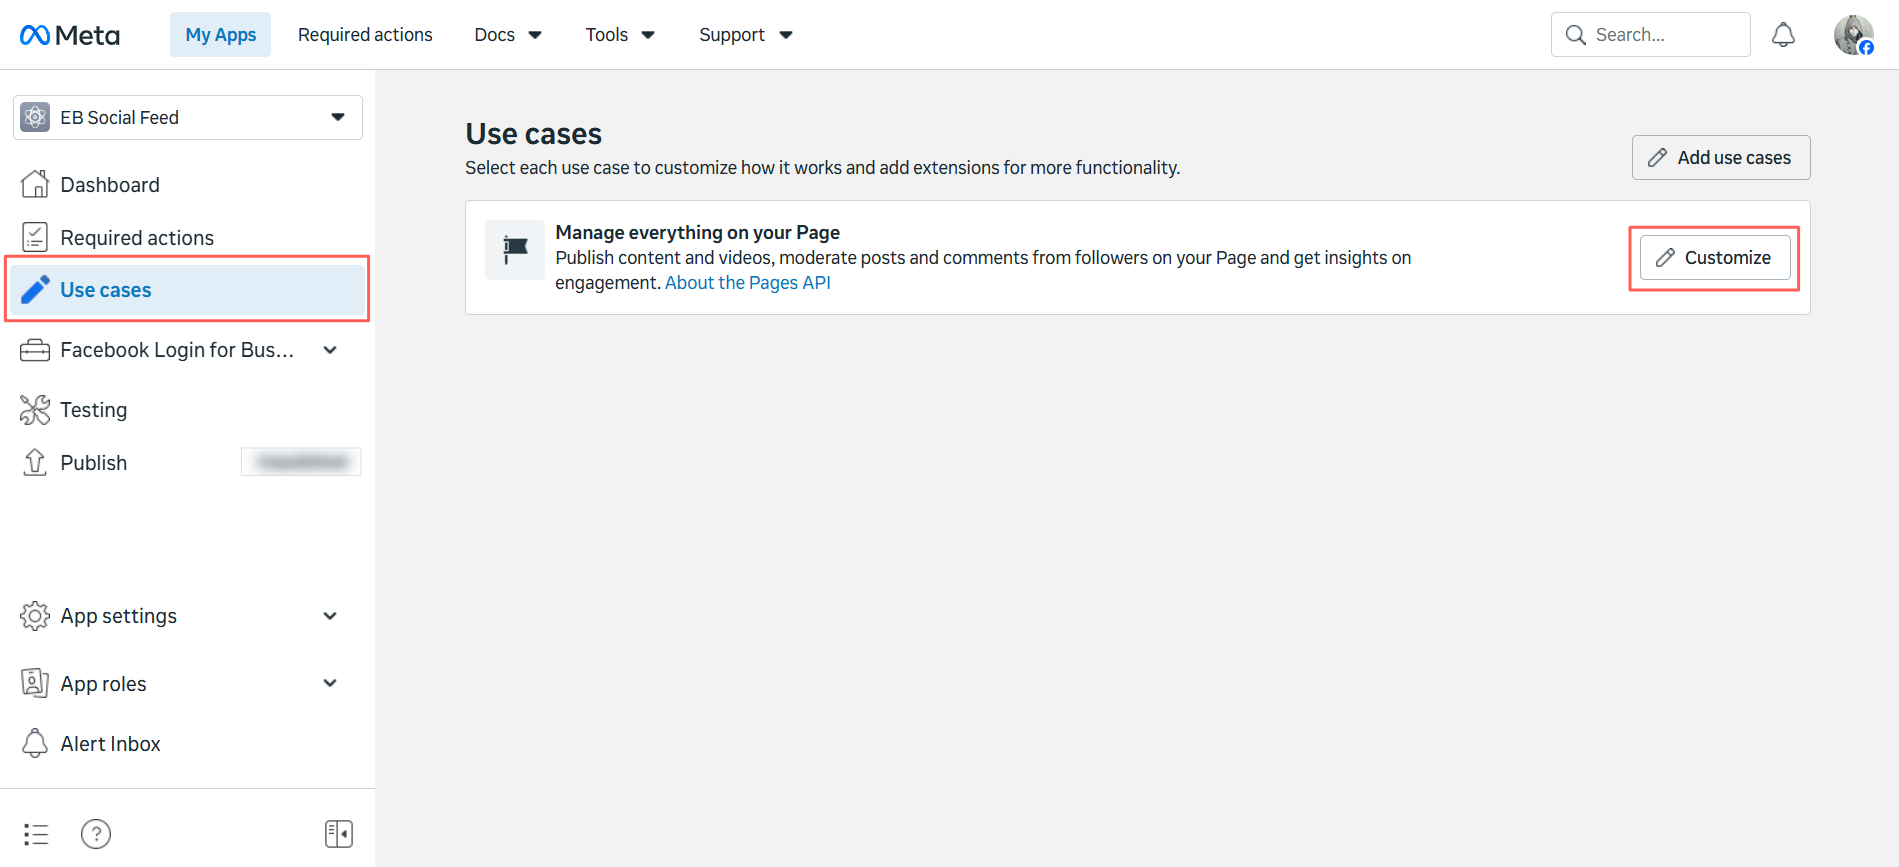1899x867 pixels.
Task: Open the Support dropdown menu
Action: tap(745, 35)
